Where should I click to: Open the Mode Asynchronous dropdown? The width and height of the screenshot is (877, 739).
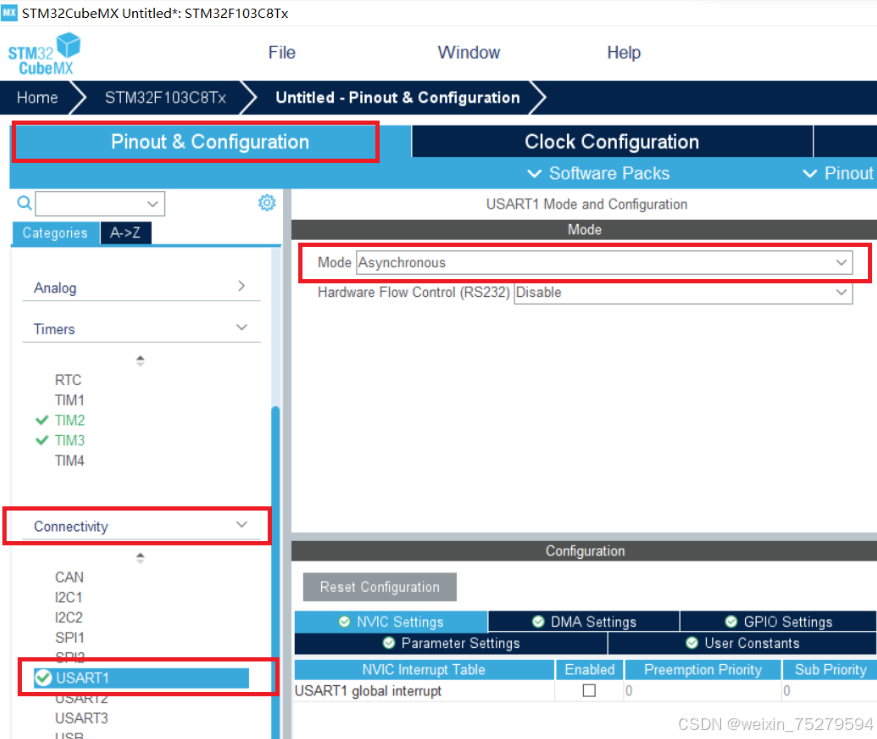(604, 262)
